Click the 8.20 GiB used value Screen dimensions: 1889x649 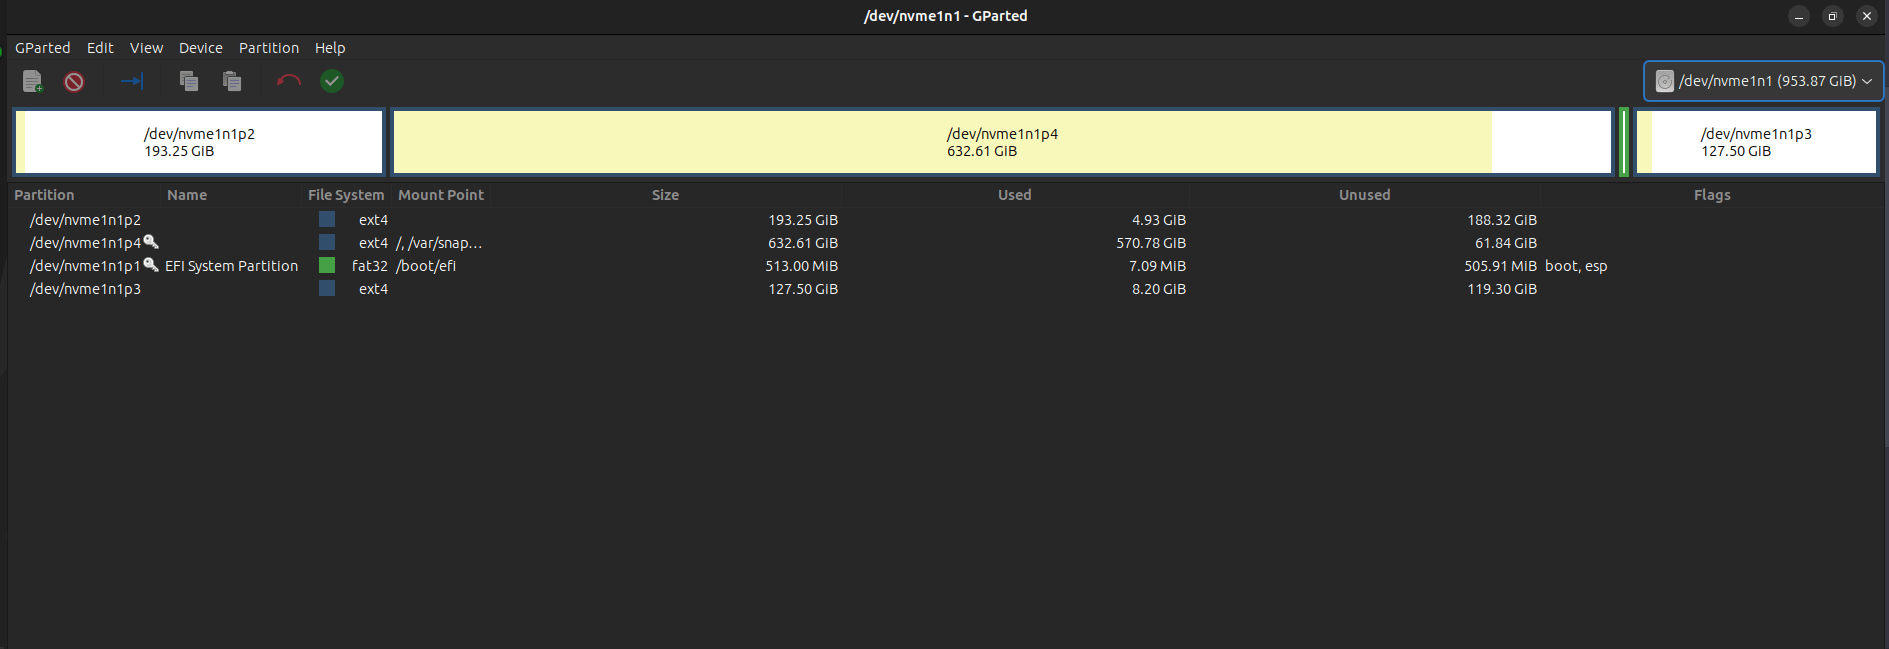click(x=1159, y=289)
